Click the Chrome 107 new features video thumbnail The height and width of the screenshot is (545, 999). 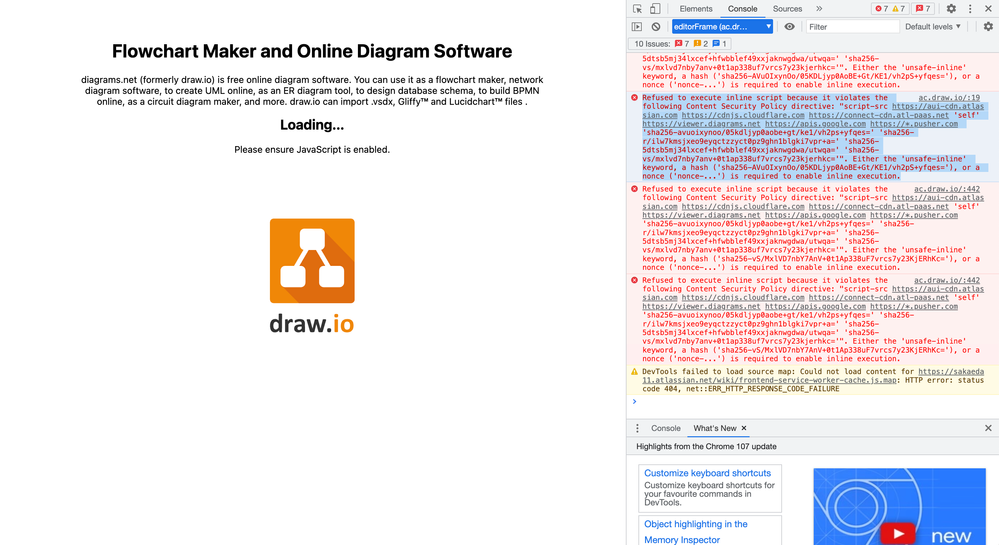pos(899,507)
